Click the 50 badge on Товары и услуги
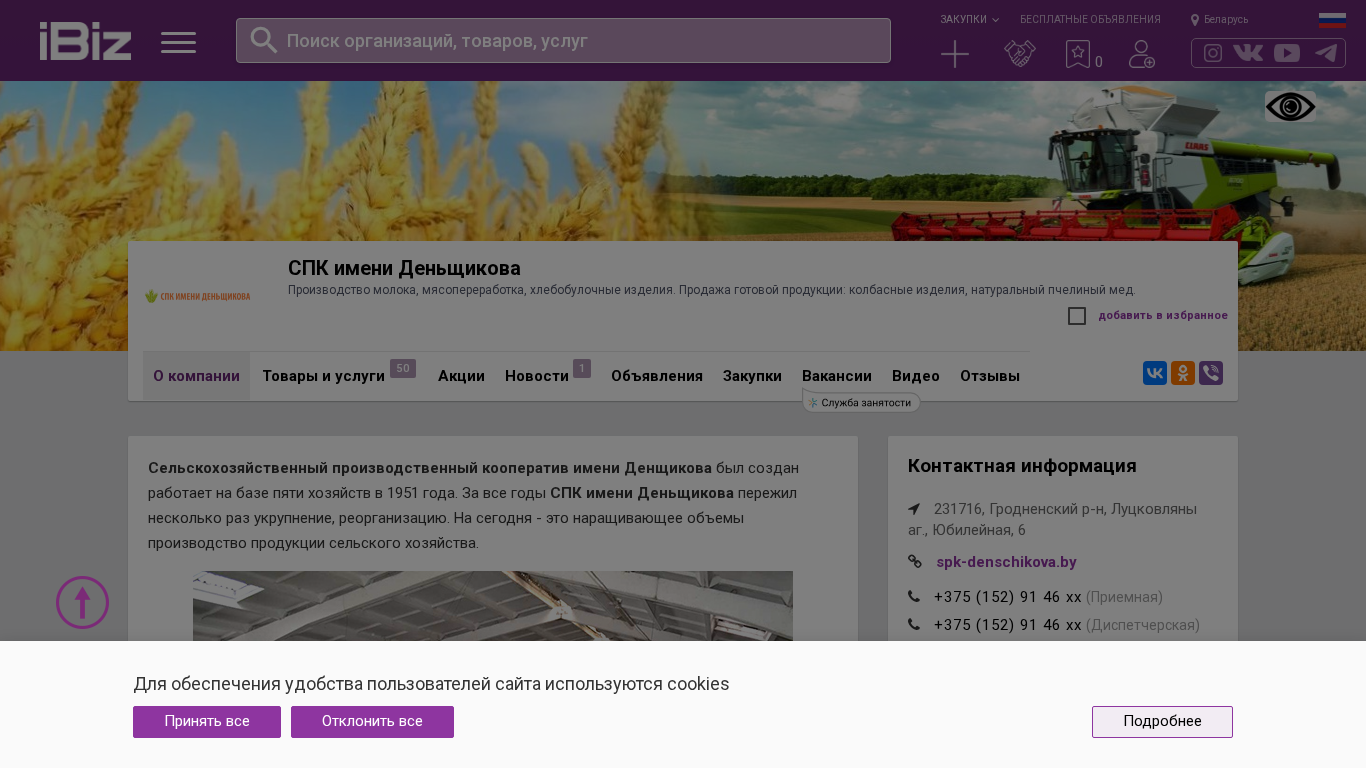 tap(403, 369)
